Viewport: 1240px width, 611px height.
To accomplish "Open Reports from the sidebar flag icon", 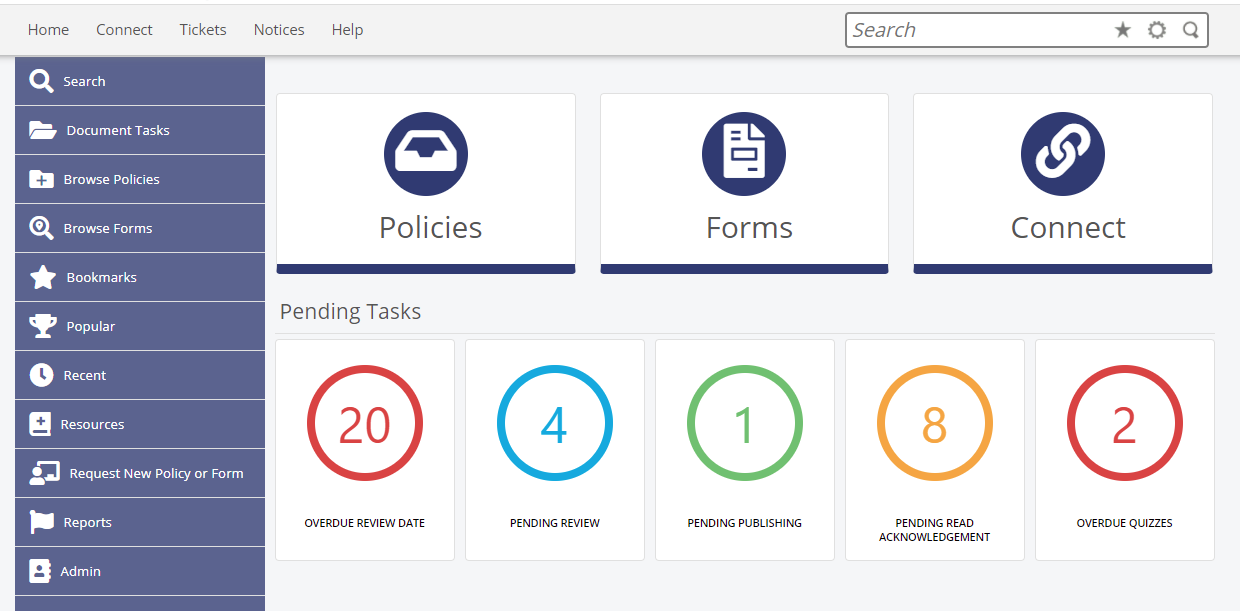I will [40, 522].
